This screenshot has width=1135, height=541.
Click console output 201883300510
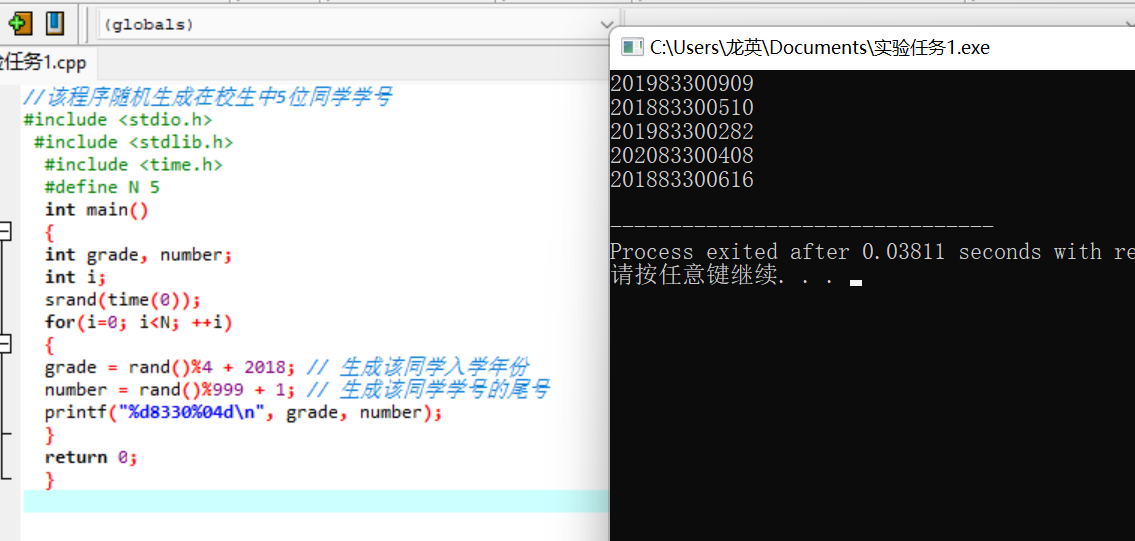point(682,108)
